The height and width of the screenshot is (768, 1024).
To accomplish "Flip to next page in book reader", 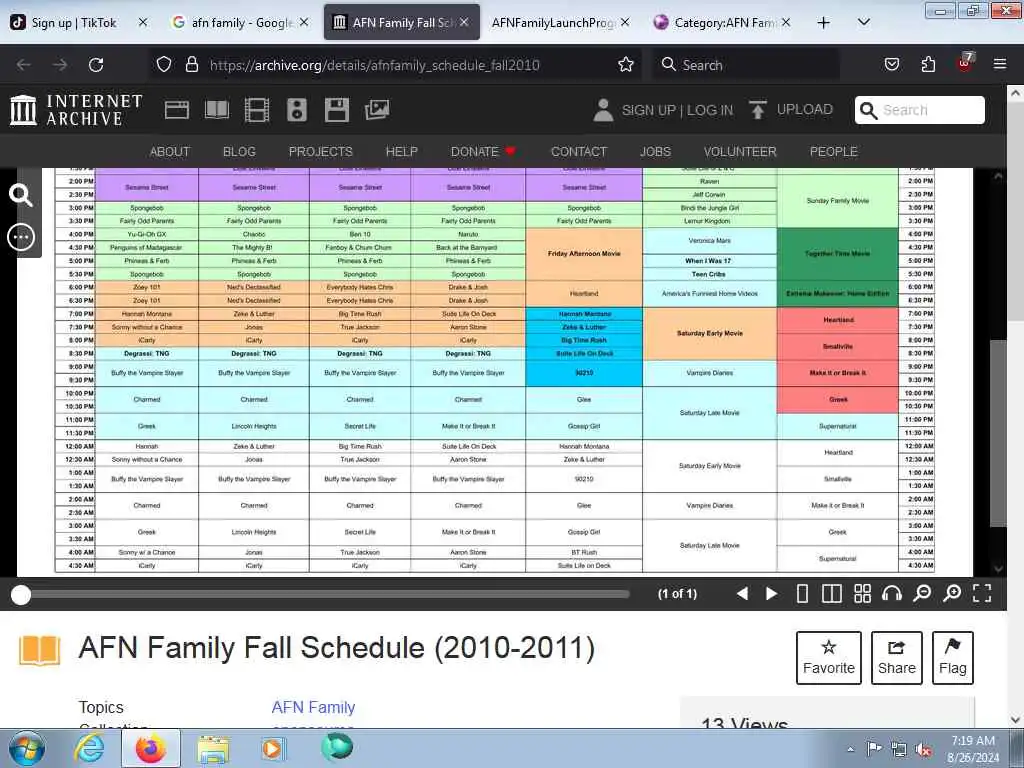I will click(x=771, y=594).
